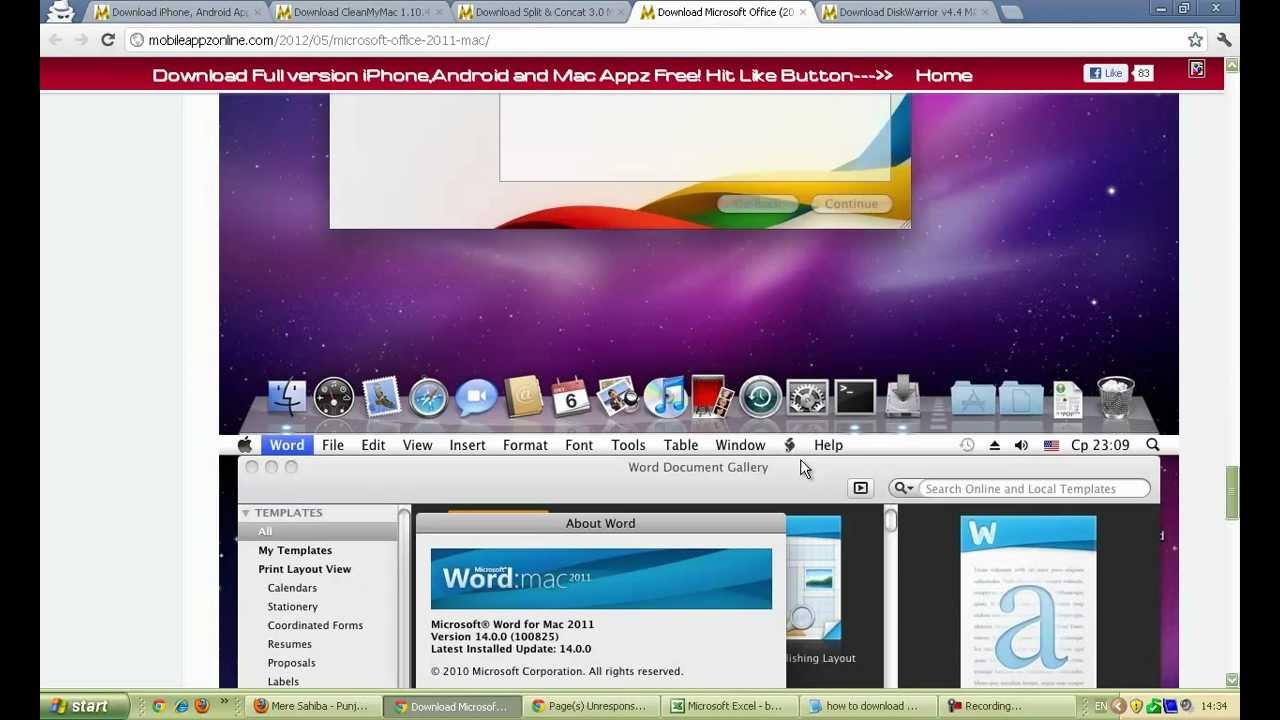Click the Facebook Like button
The image size is (1280, 720).
click(x=1106, y=73)
